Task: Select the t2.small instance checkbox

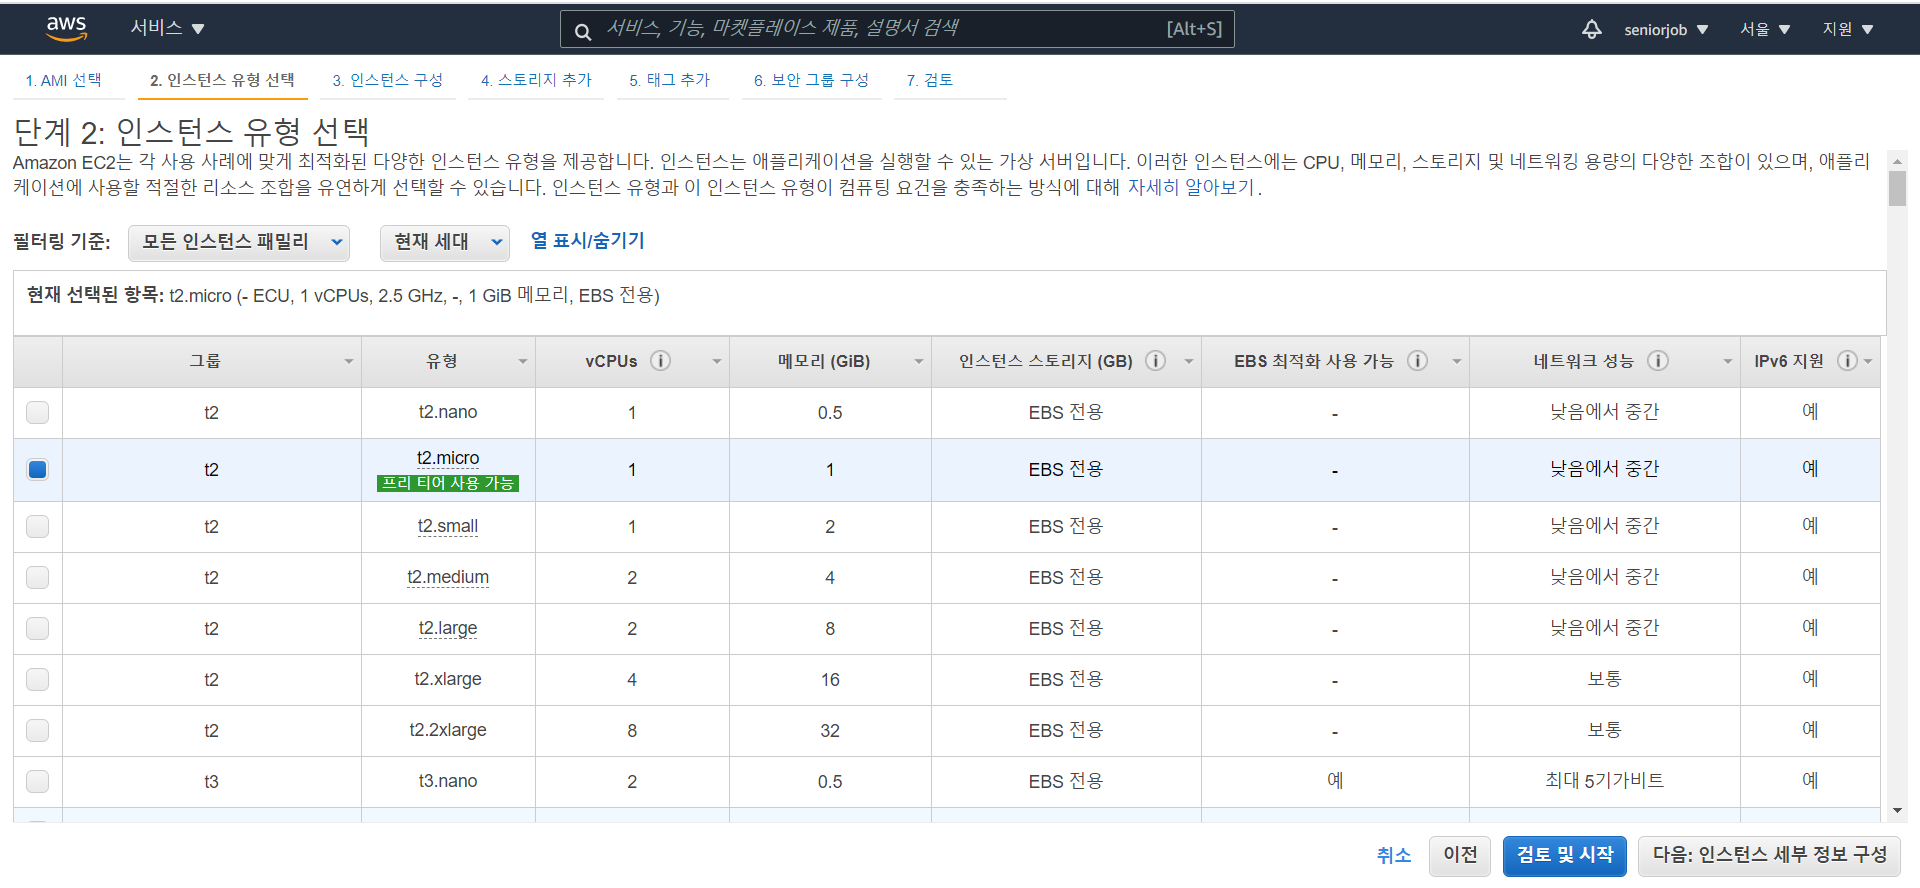Action: 37,526
